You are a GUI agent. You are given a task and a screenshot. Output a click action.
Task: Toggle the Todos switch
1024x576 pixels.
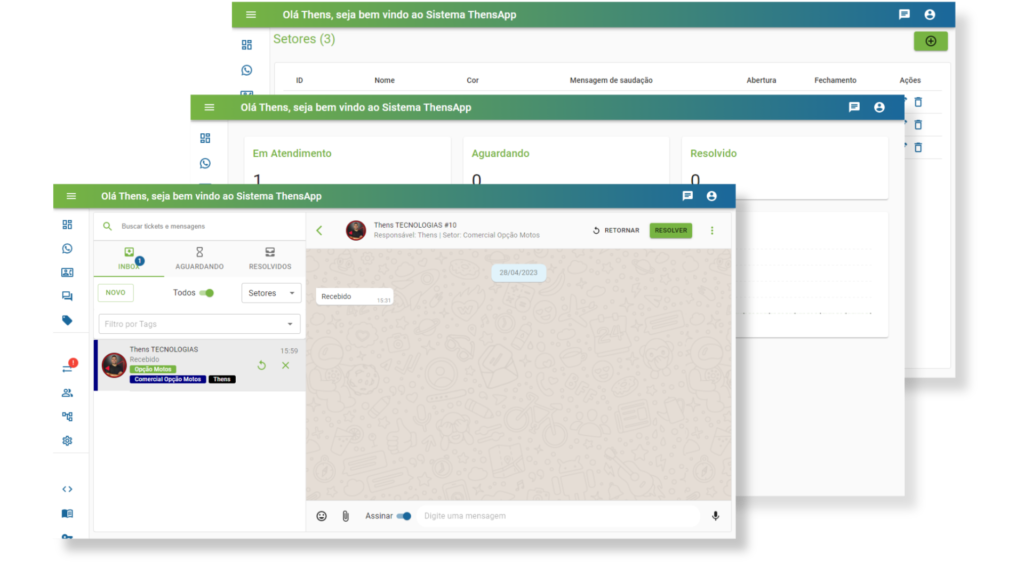pos(207,293)
